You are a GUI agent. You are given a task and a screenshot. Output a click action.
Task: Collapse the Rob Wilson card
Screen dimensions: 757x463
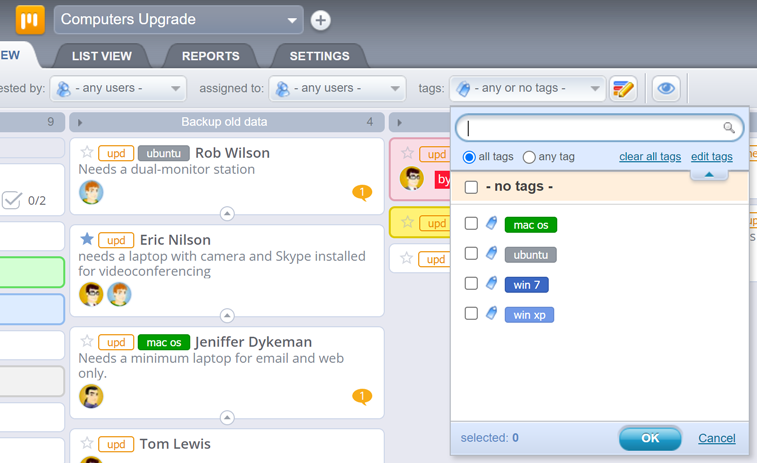(227, 213)
